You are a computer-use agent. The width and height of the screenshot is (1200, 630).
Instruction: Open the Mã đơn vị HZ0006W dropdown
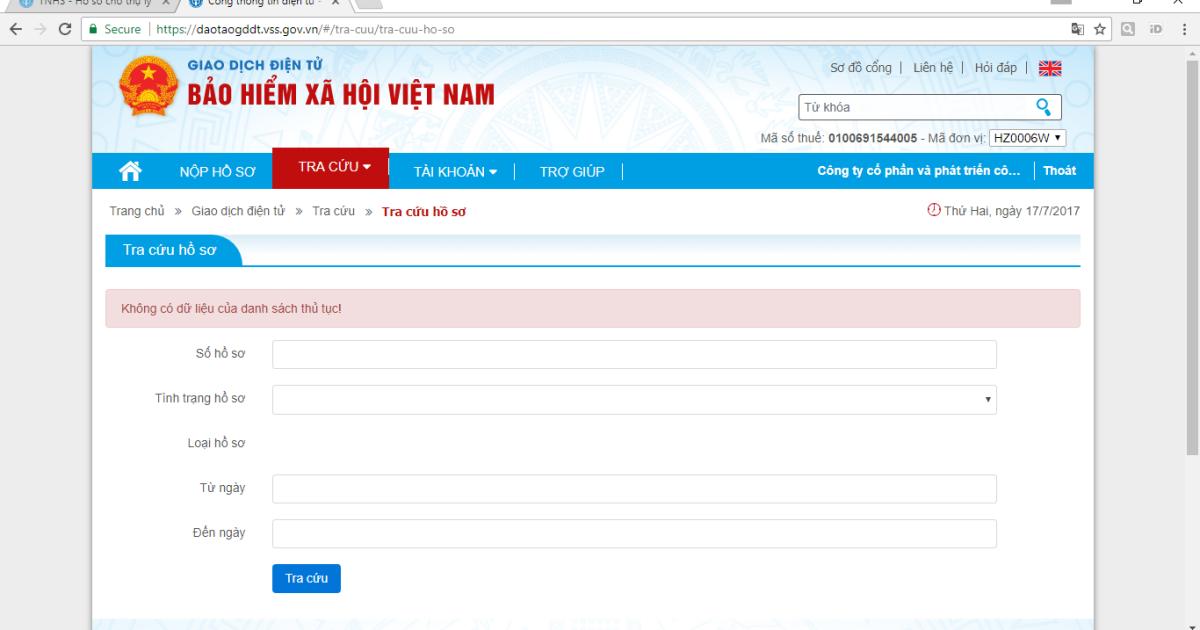click(1028, 138)
